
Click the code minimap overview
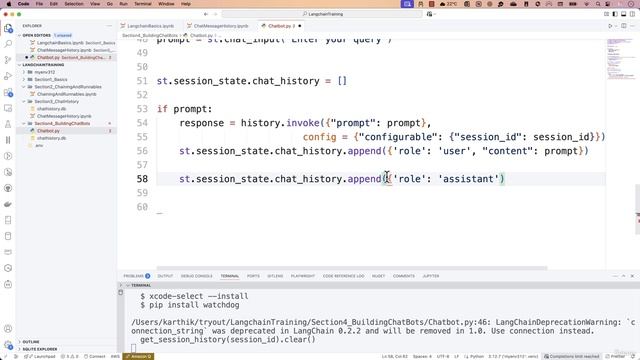(620, 59)
